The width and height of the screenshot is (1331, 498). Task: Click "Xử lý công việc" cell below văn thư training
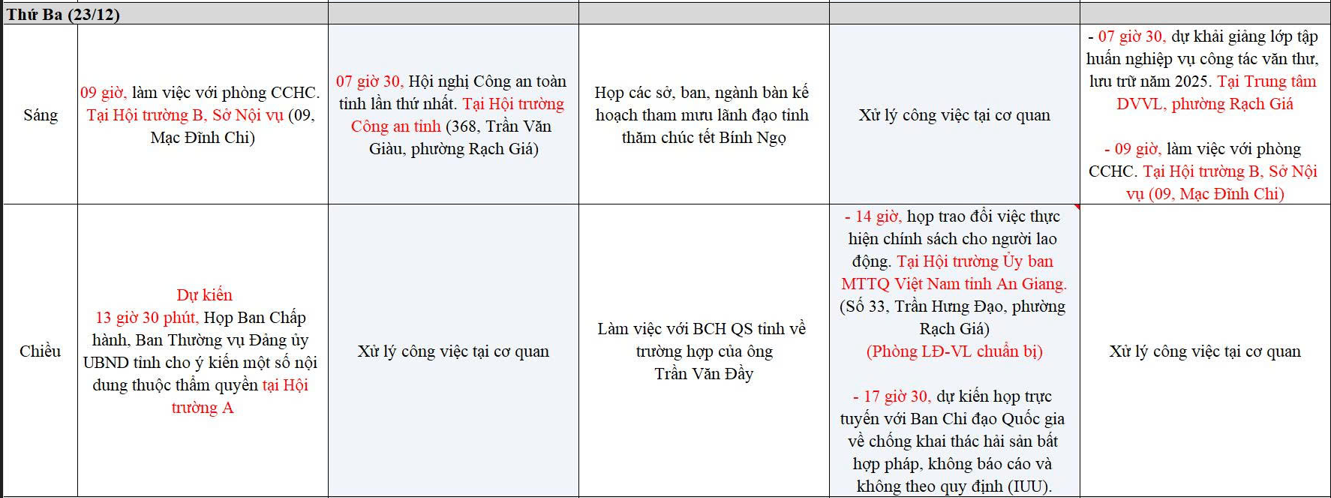[1205, 352]
